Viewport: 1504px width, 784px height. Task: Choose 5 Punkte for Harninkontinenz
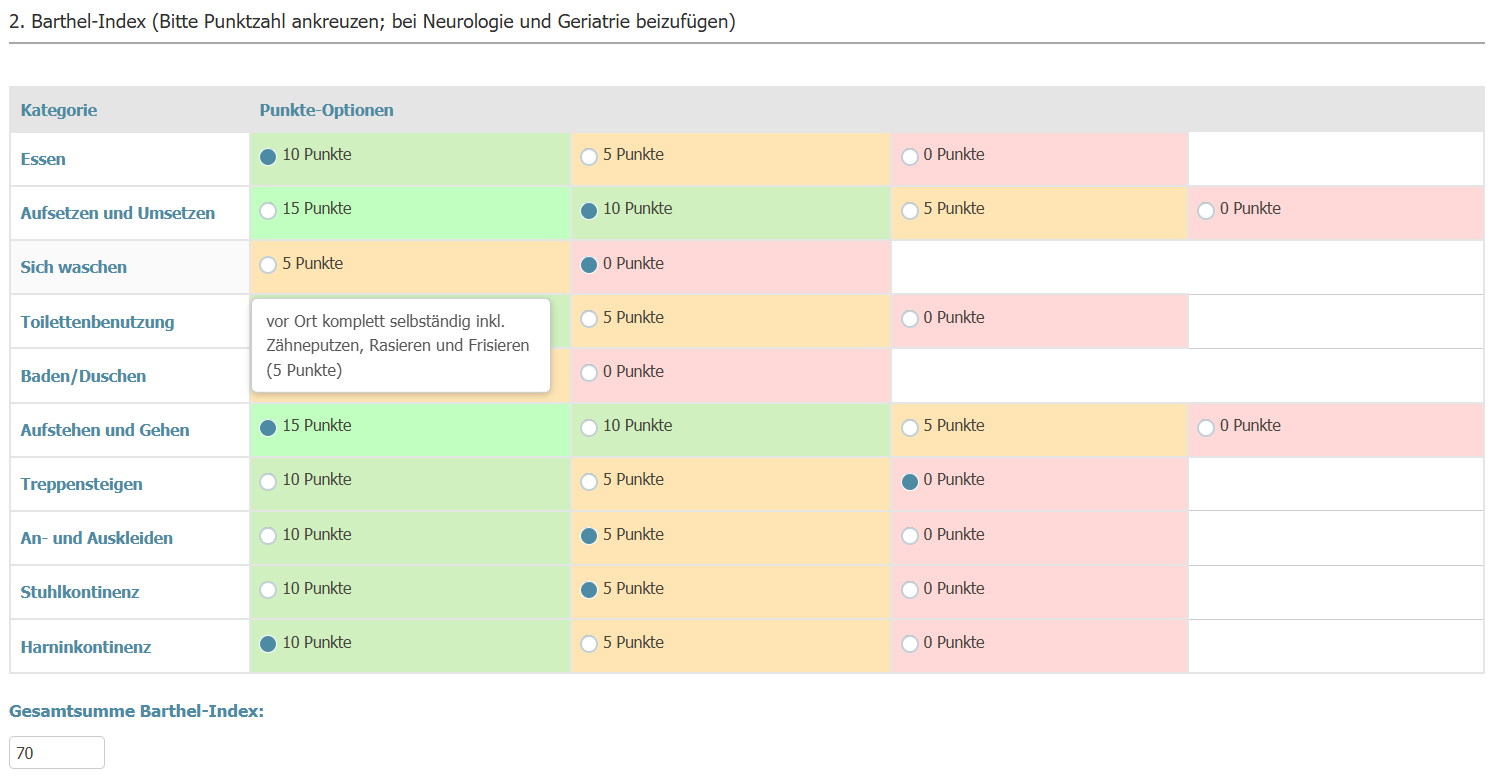pyautogui.click(x=589, y=644)
